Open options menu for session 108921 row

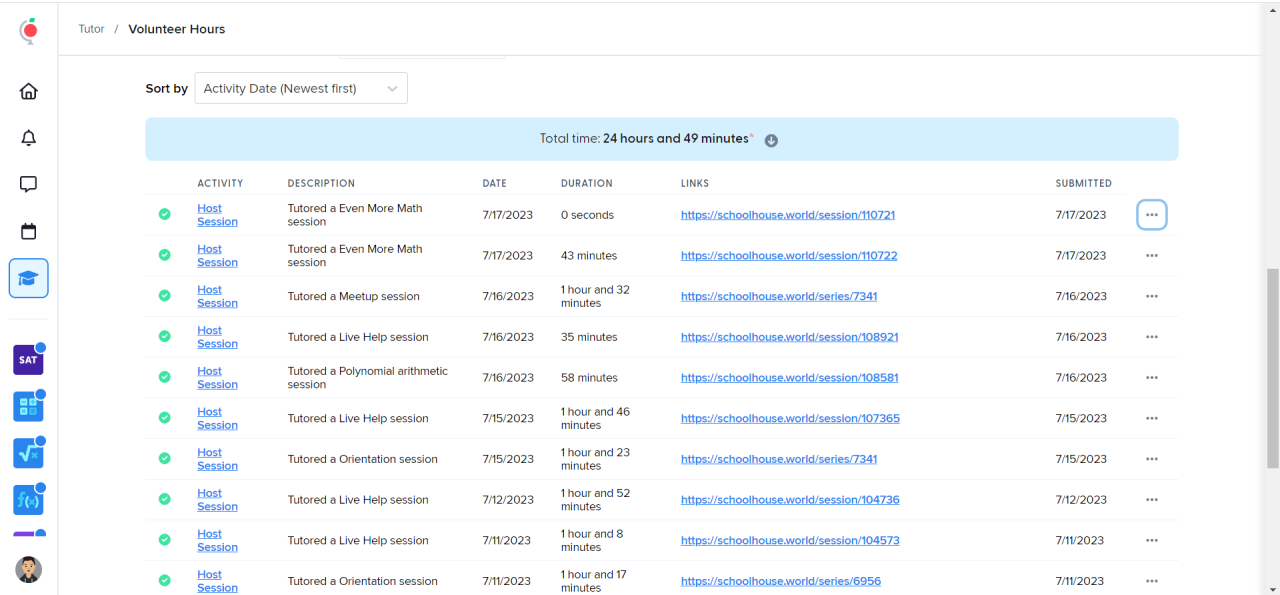(1151, 337)
